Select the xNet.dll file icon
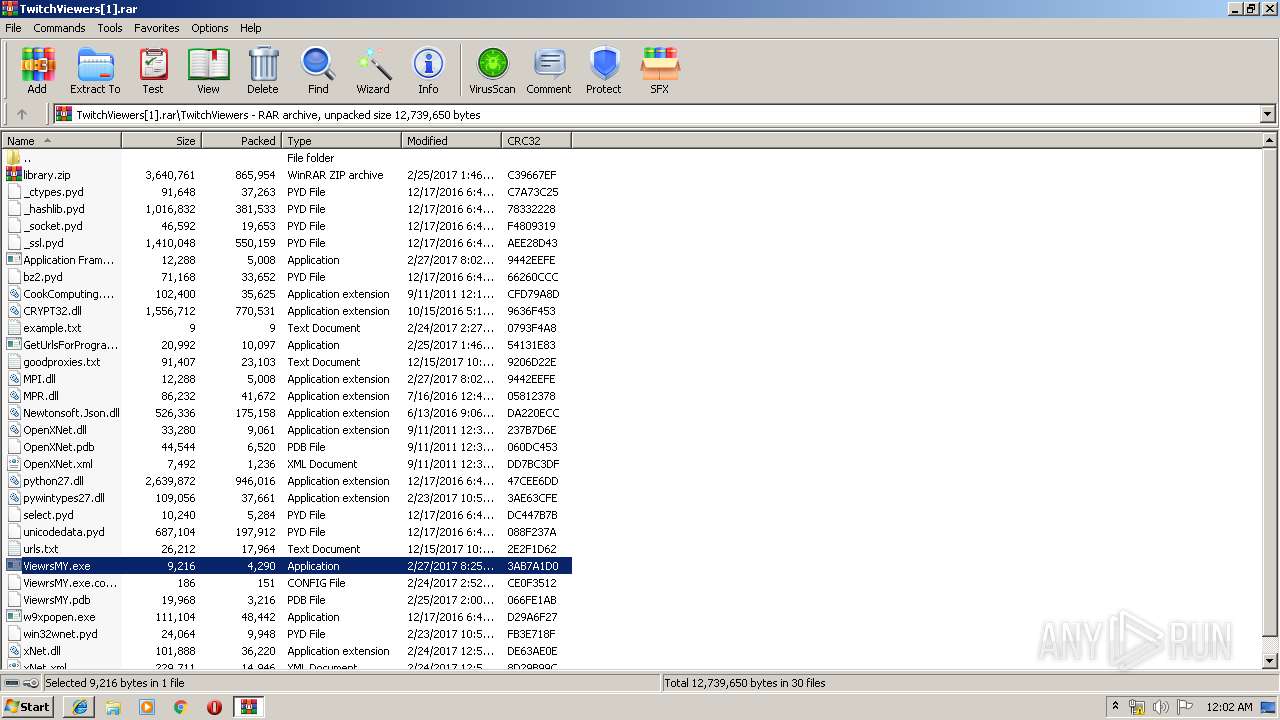The width and height of the screenshot is (1280, 720). (14, 651)
